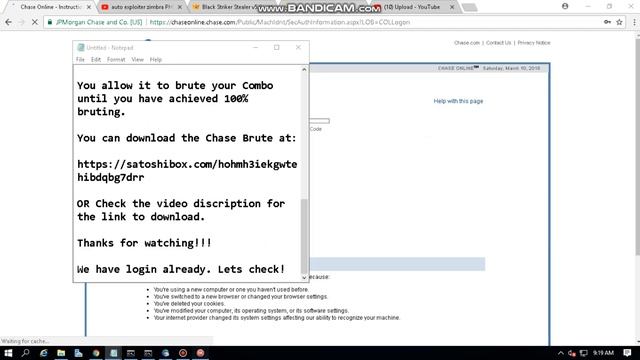
Task: Minimize the Chrome window
Action: coord(588,6)
